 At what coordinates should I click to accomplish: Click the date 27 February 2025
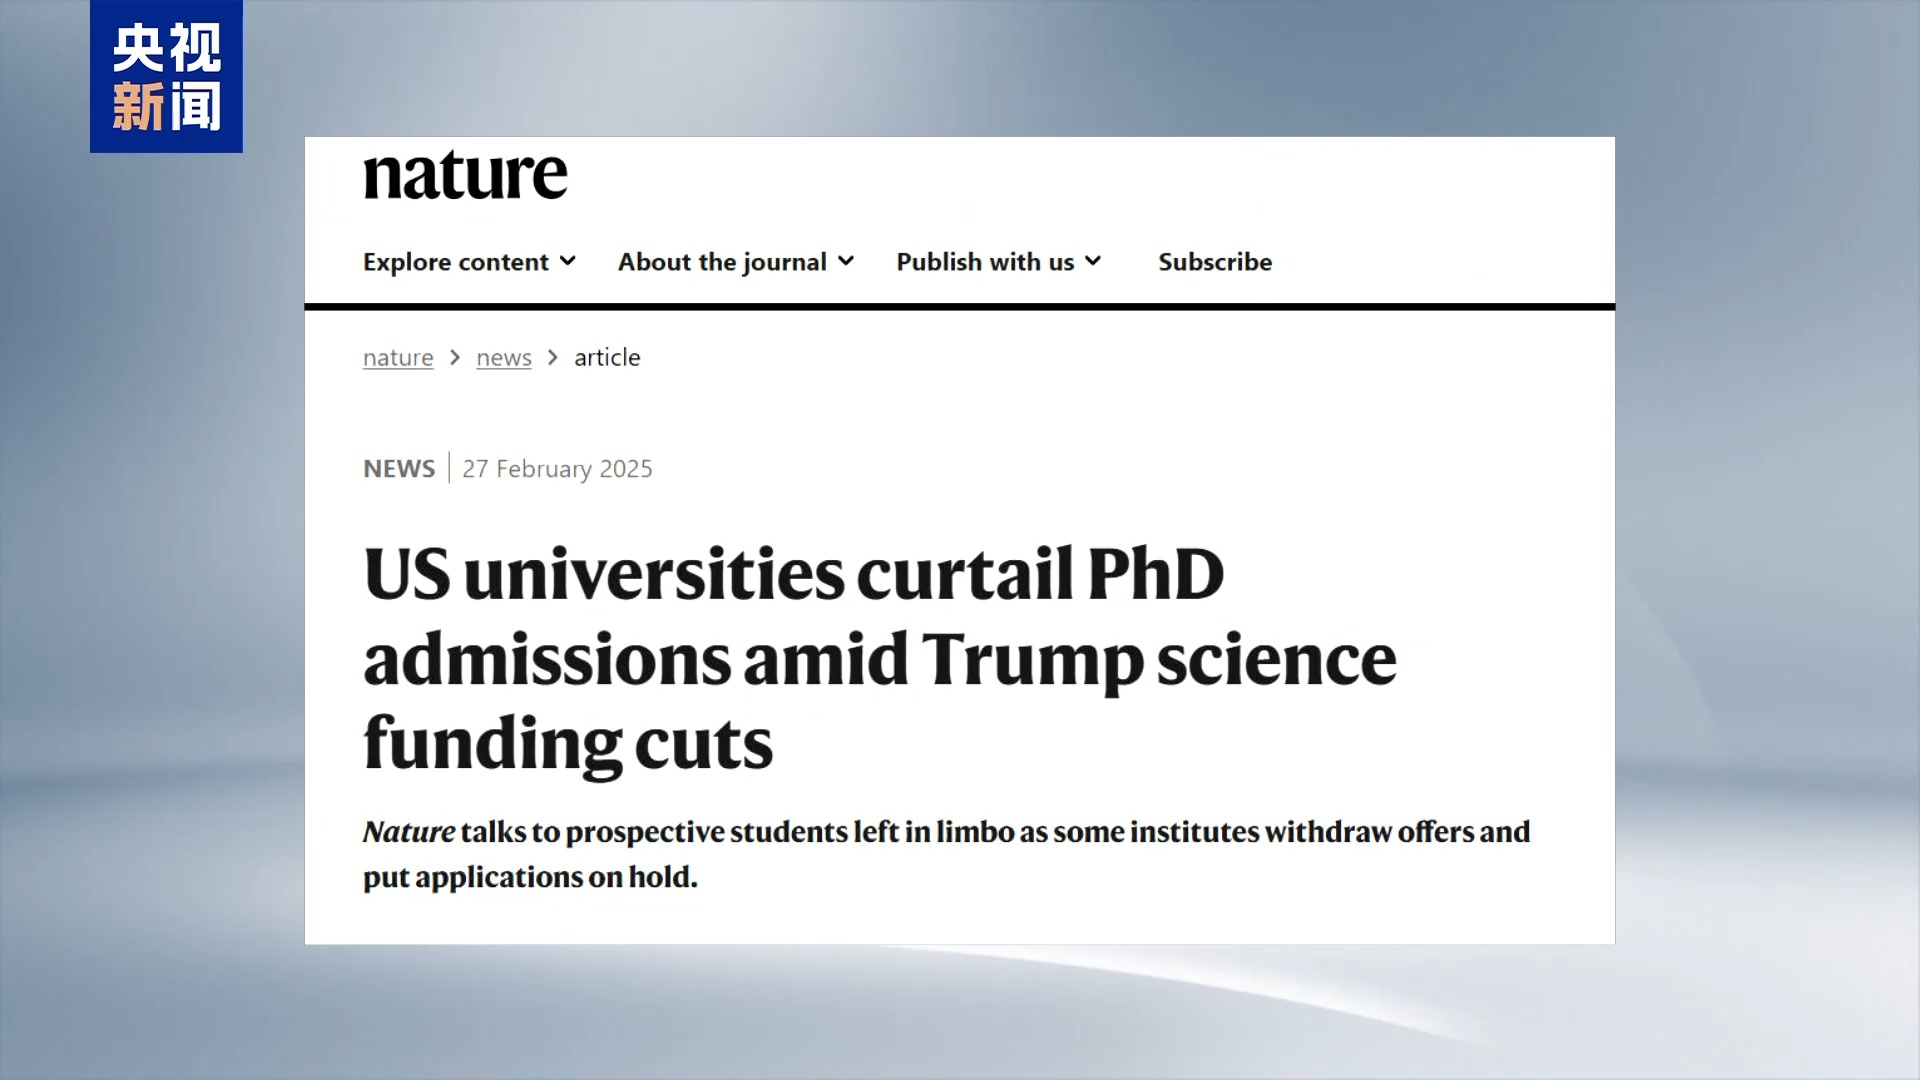pos(557,469)
